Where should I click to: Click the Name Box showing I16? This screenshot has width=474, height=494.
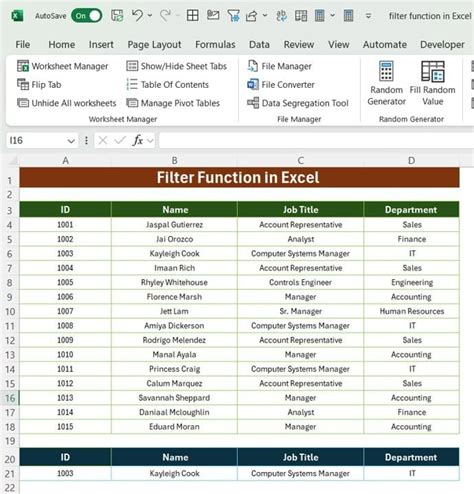click(37, 141)
